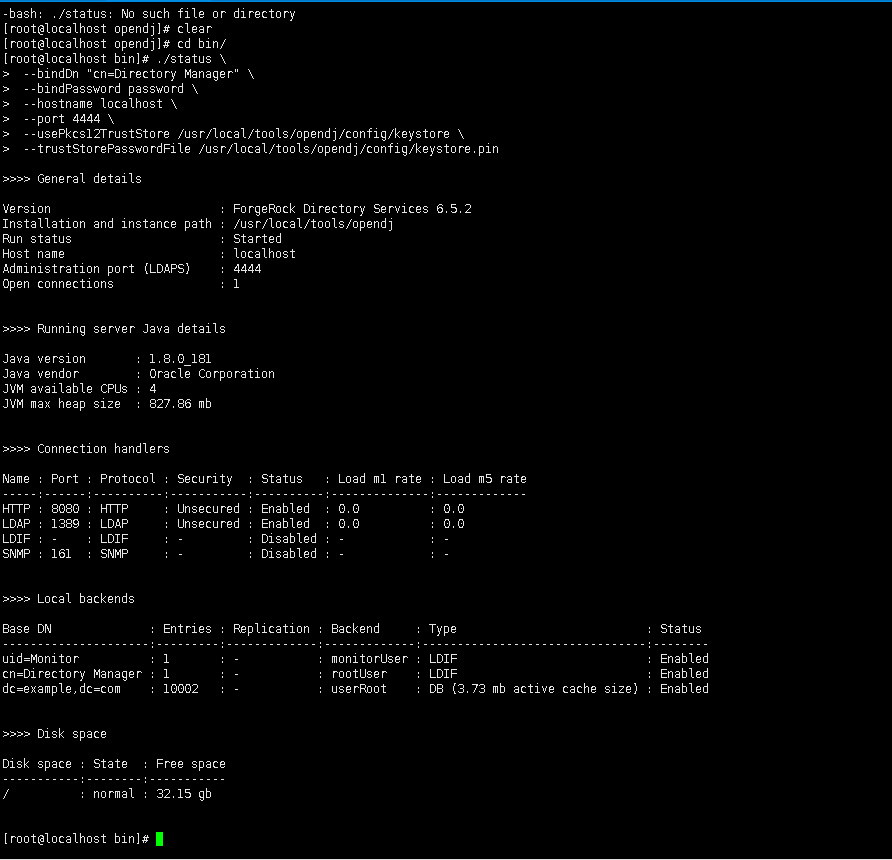Click the 'Load m1 rate' column header

click(379, 479)
